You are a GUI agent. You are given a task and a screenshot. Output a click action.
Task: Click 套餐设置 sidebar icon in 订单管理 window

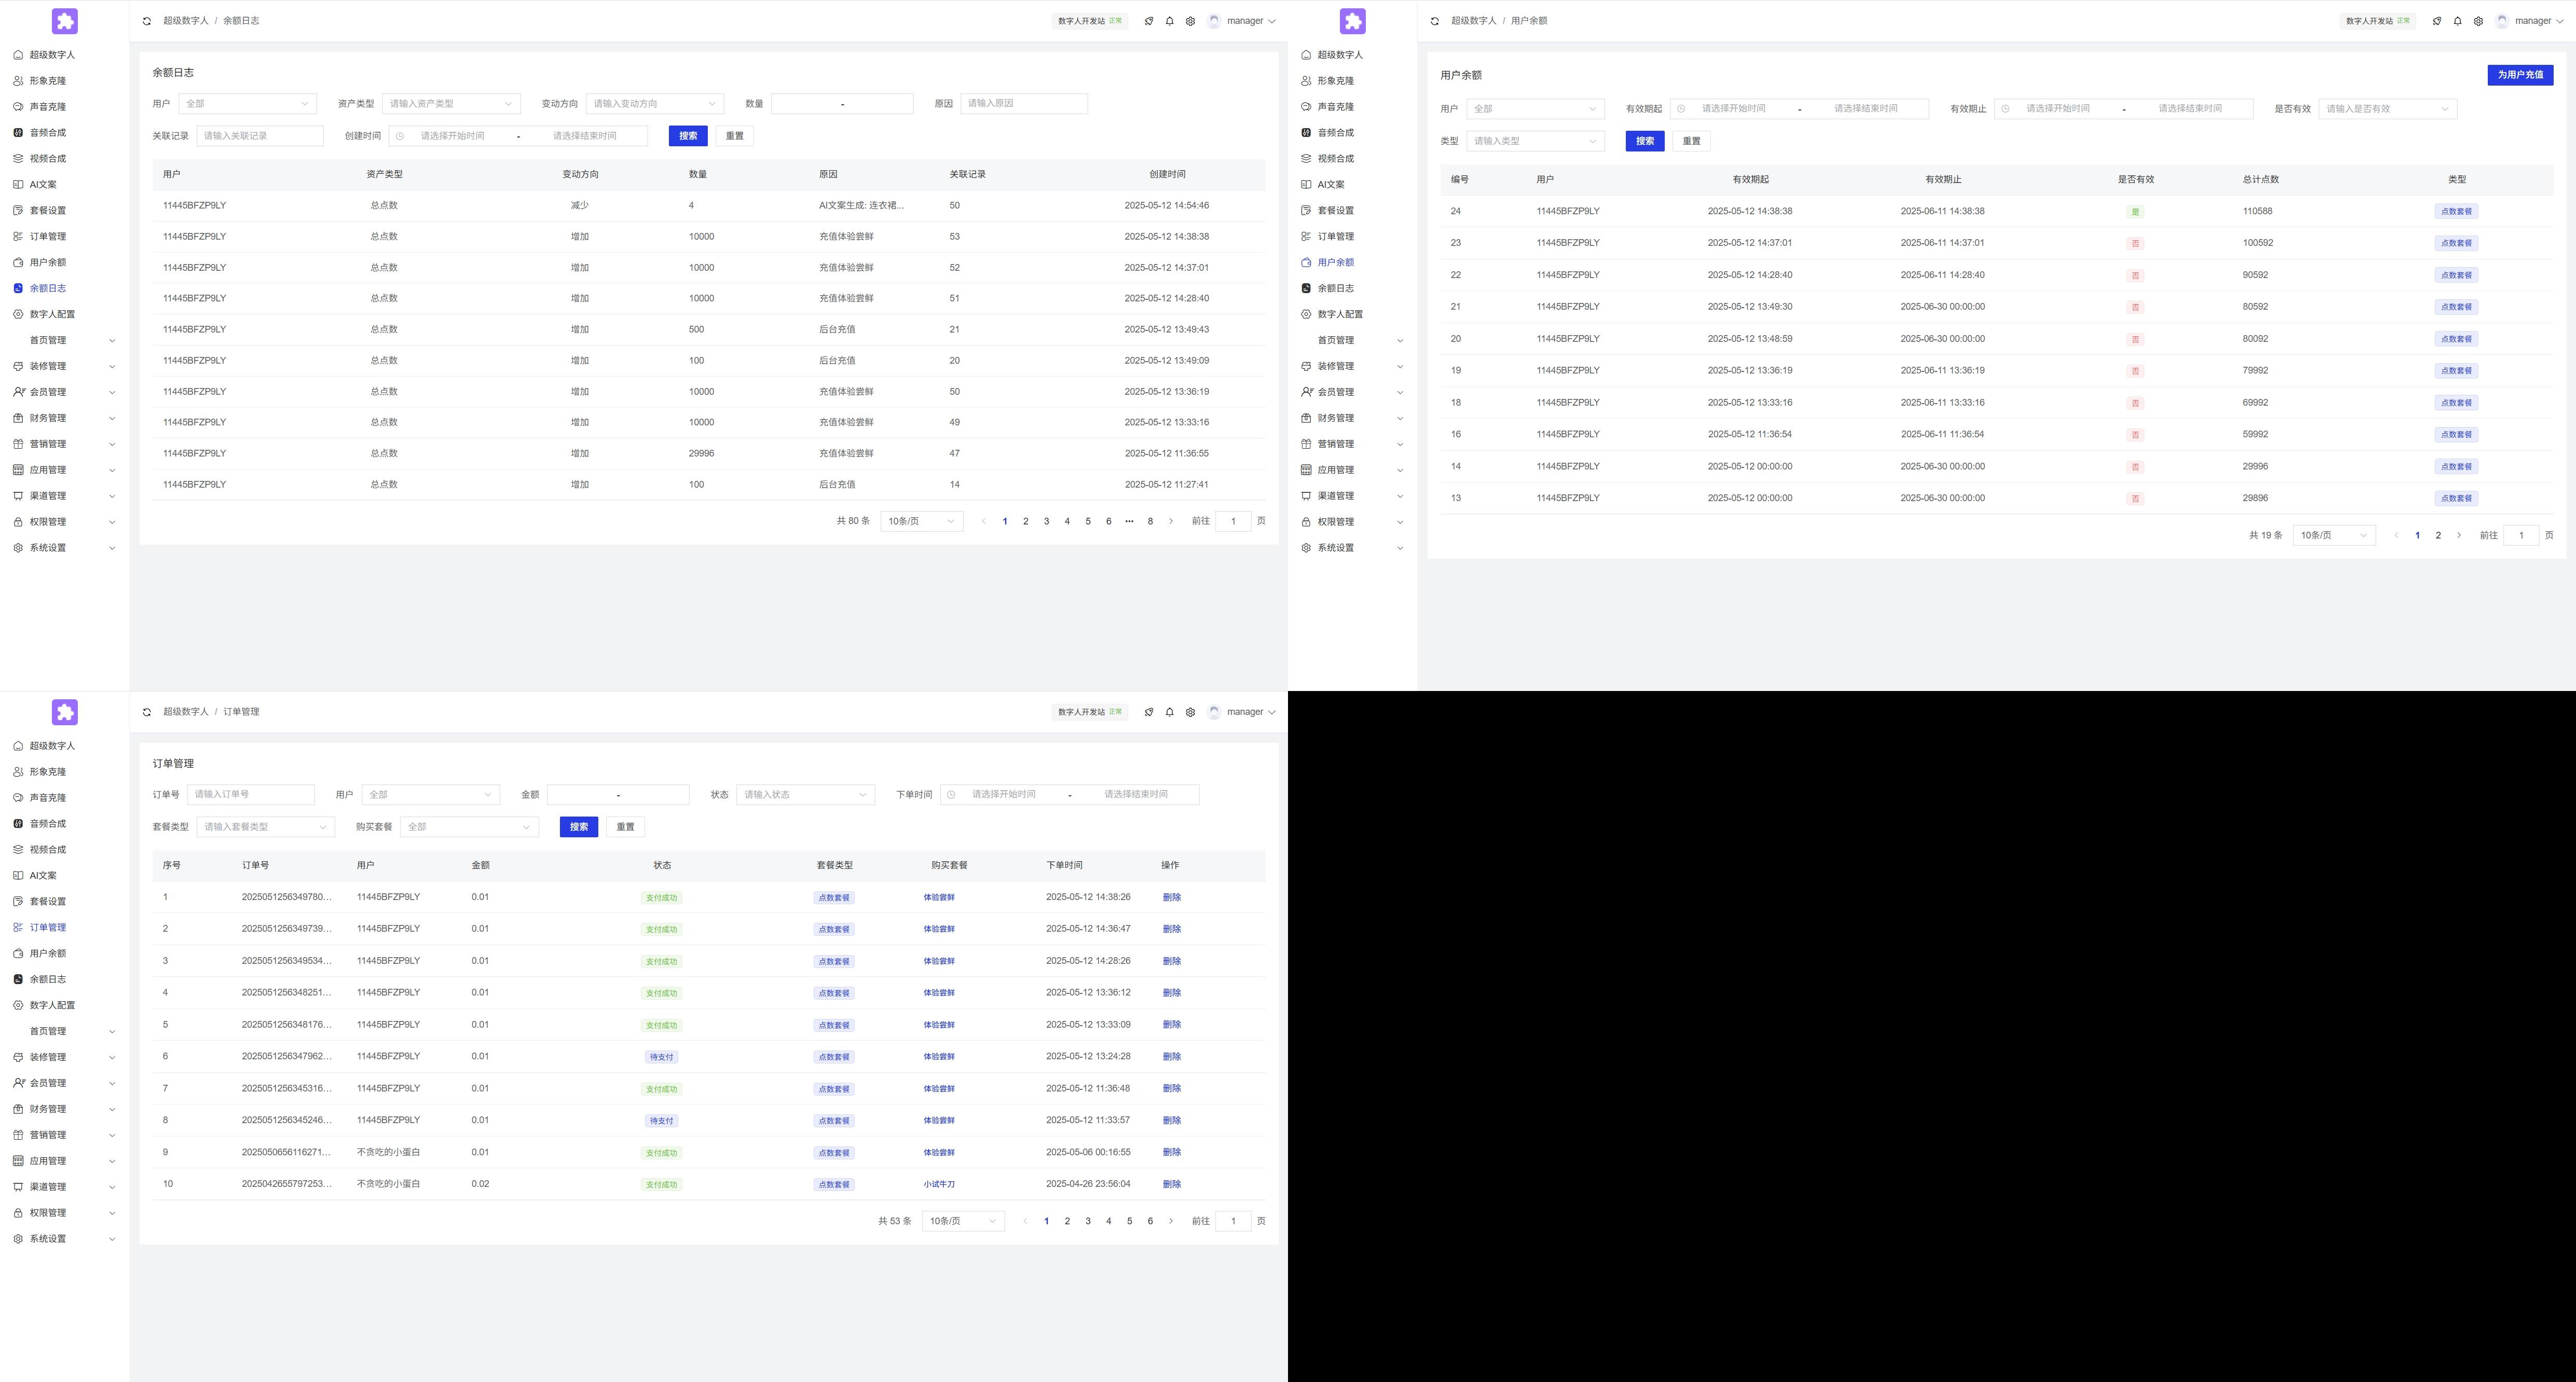pyautogui.click(x=18, y=902)
